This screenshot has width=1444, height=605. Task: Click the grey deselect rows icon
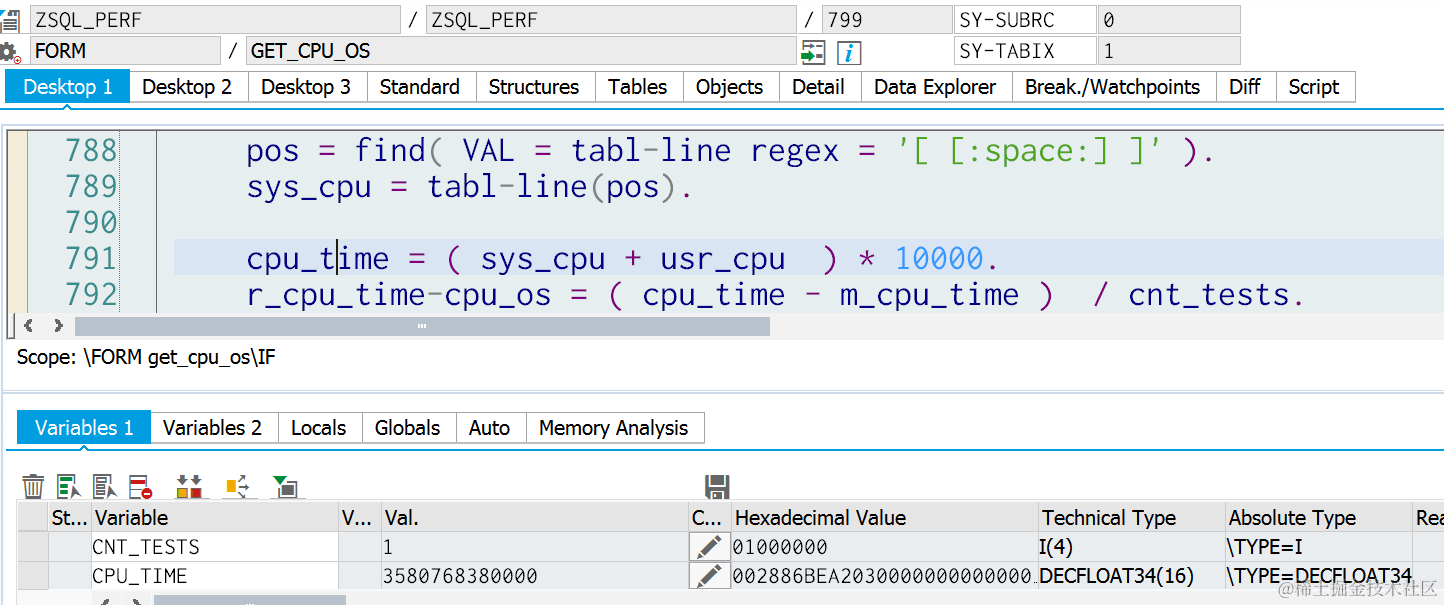tap(105, 487)
